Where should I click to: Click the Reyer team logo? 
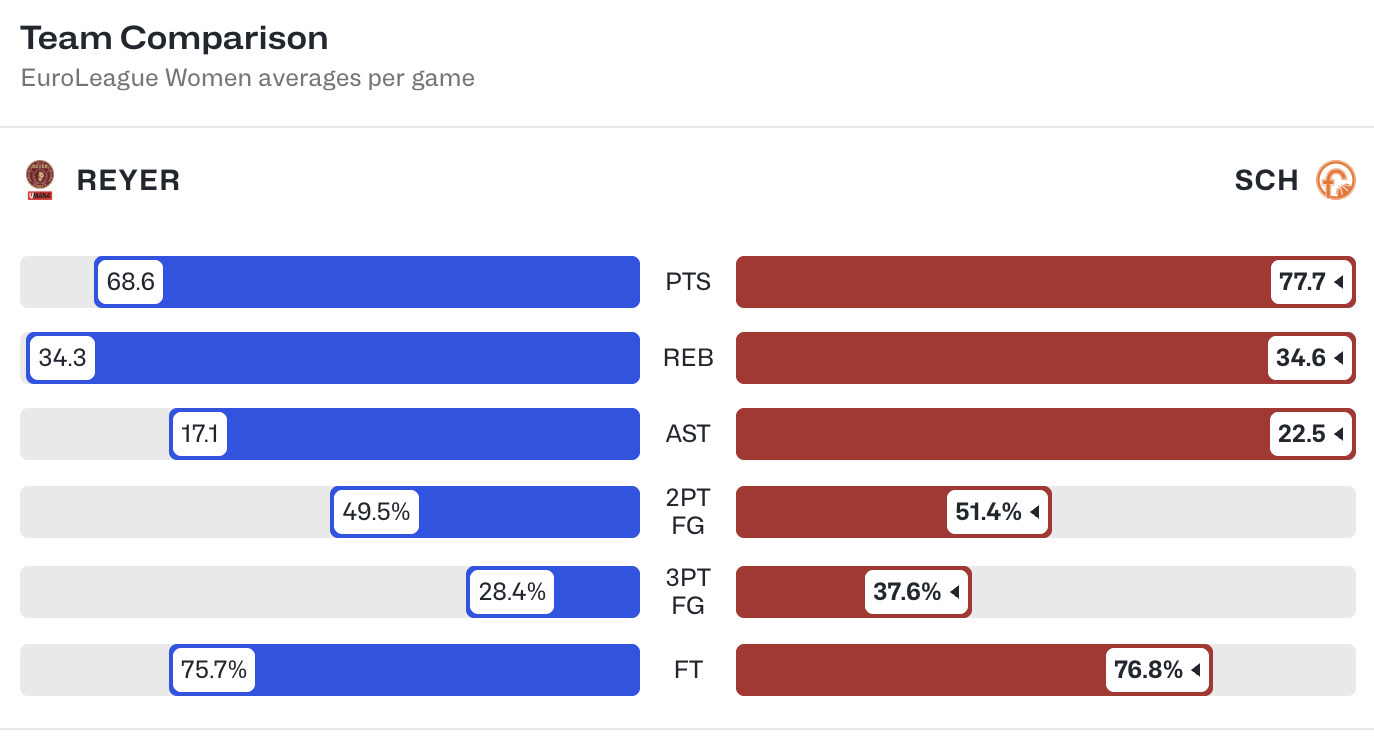pos(39,180)
